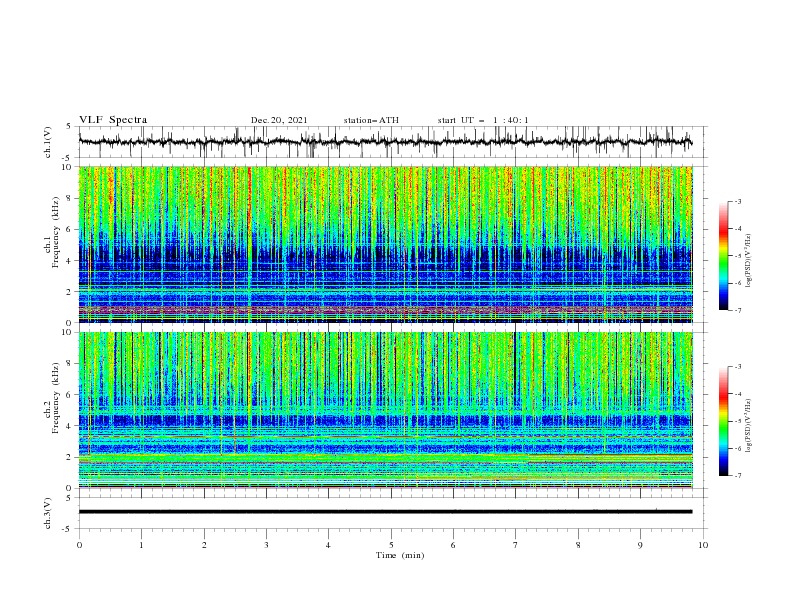The height and width of the screenshot is (612, 792).
Task: Click the 'ch.3(V)' axis label
Action: pyautogui.click(x=48, y=513)
